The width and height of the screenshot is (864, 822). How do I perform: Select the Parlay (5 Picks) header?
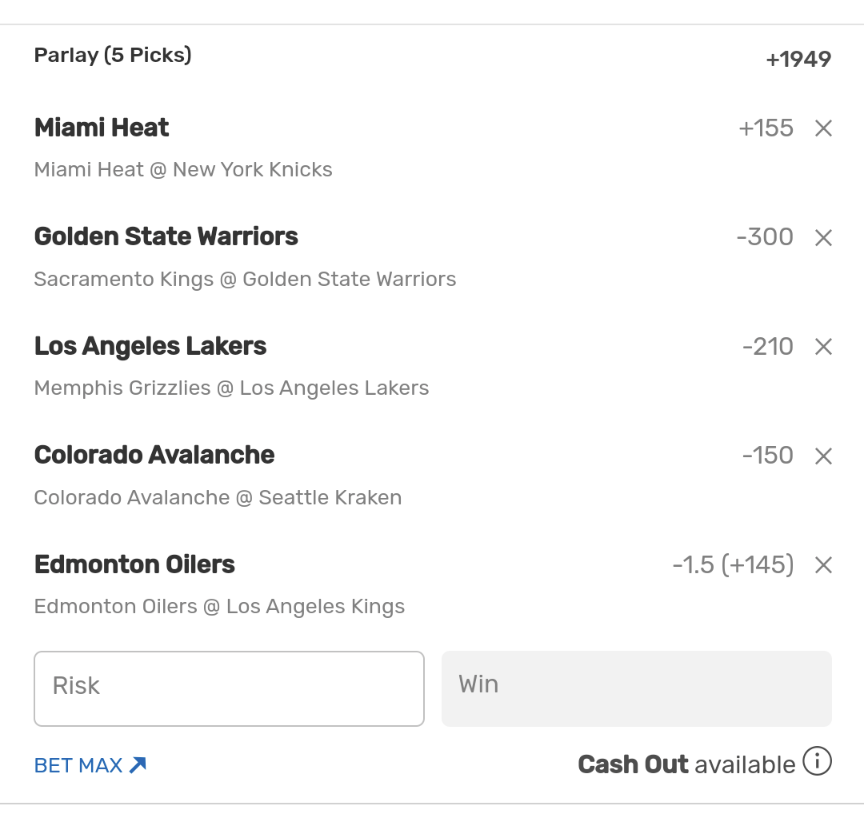click(113, 55)
